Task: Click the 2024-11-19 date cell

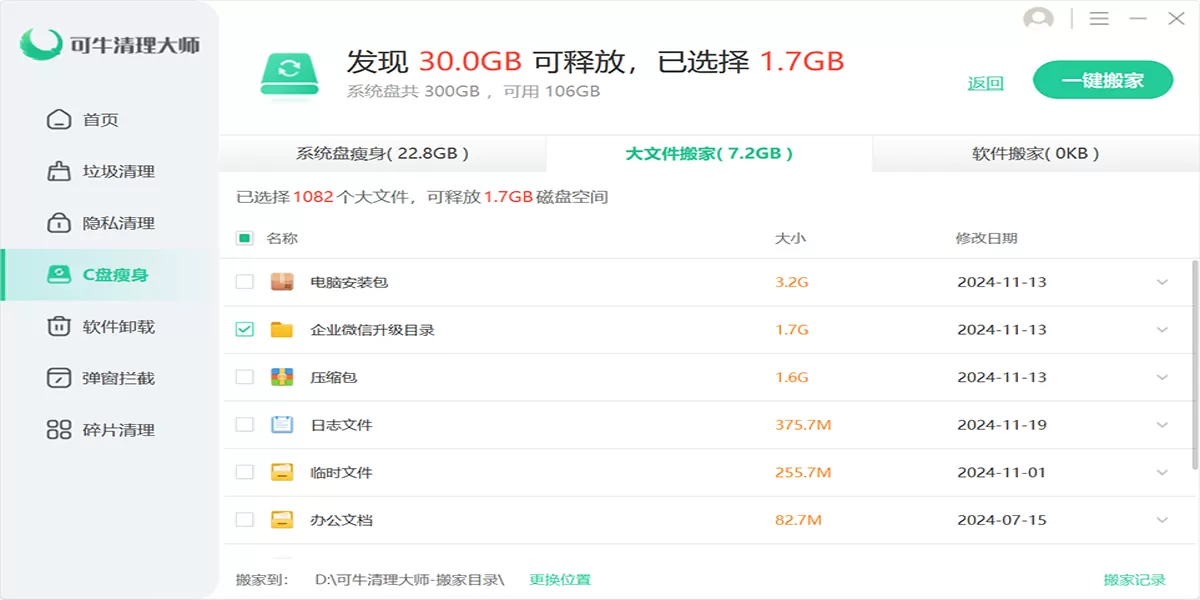Action: (1002, 425)
